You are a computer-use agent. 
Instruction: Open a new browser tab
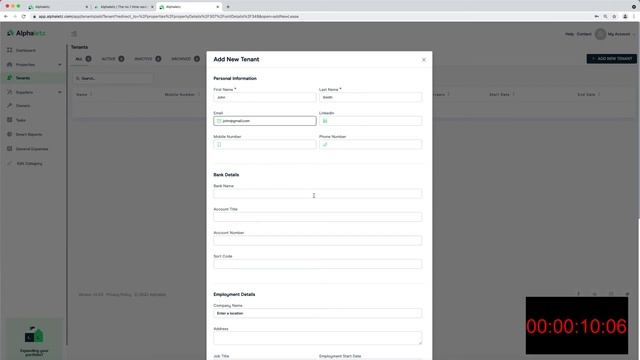tap(228, 7)
